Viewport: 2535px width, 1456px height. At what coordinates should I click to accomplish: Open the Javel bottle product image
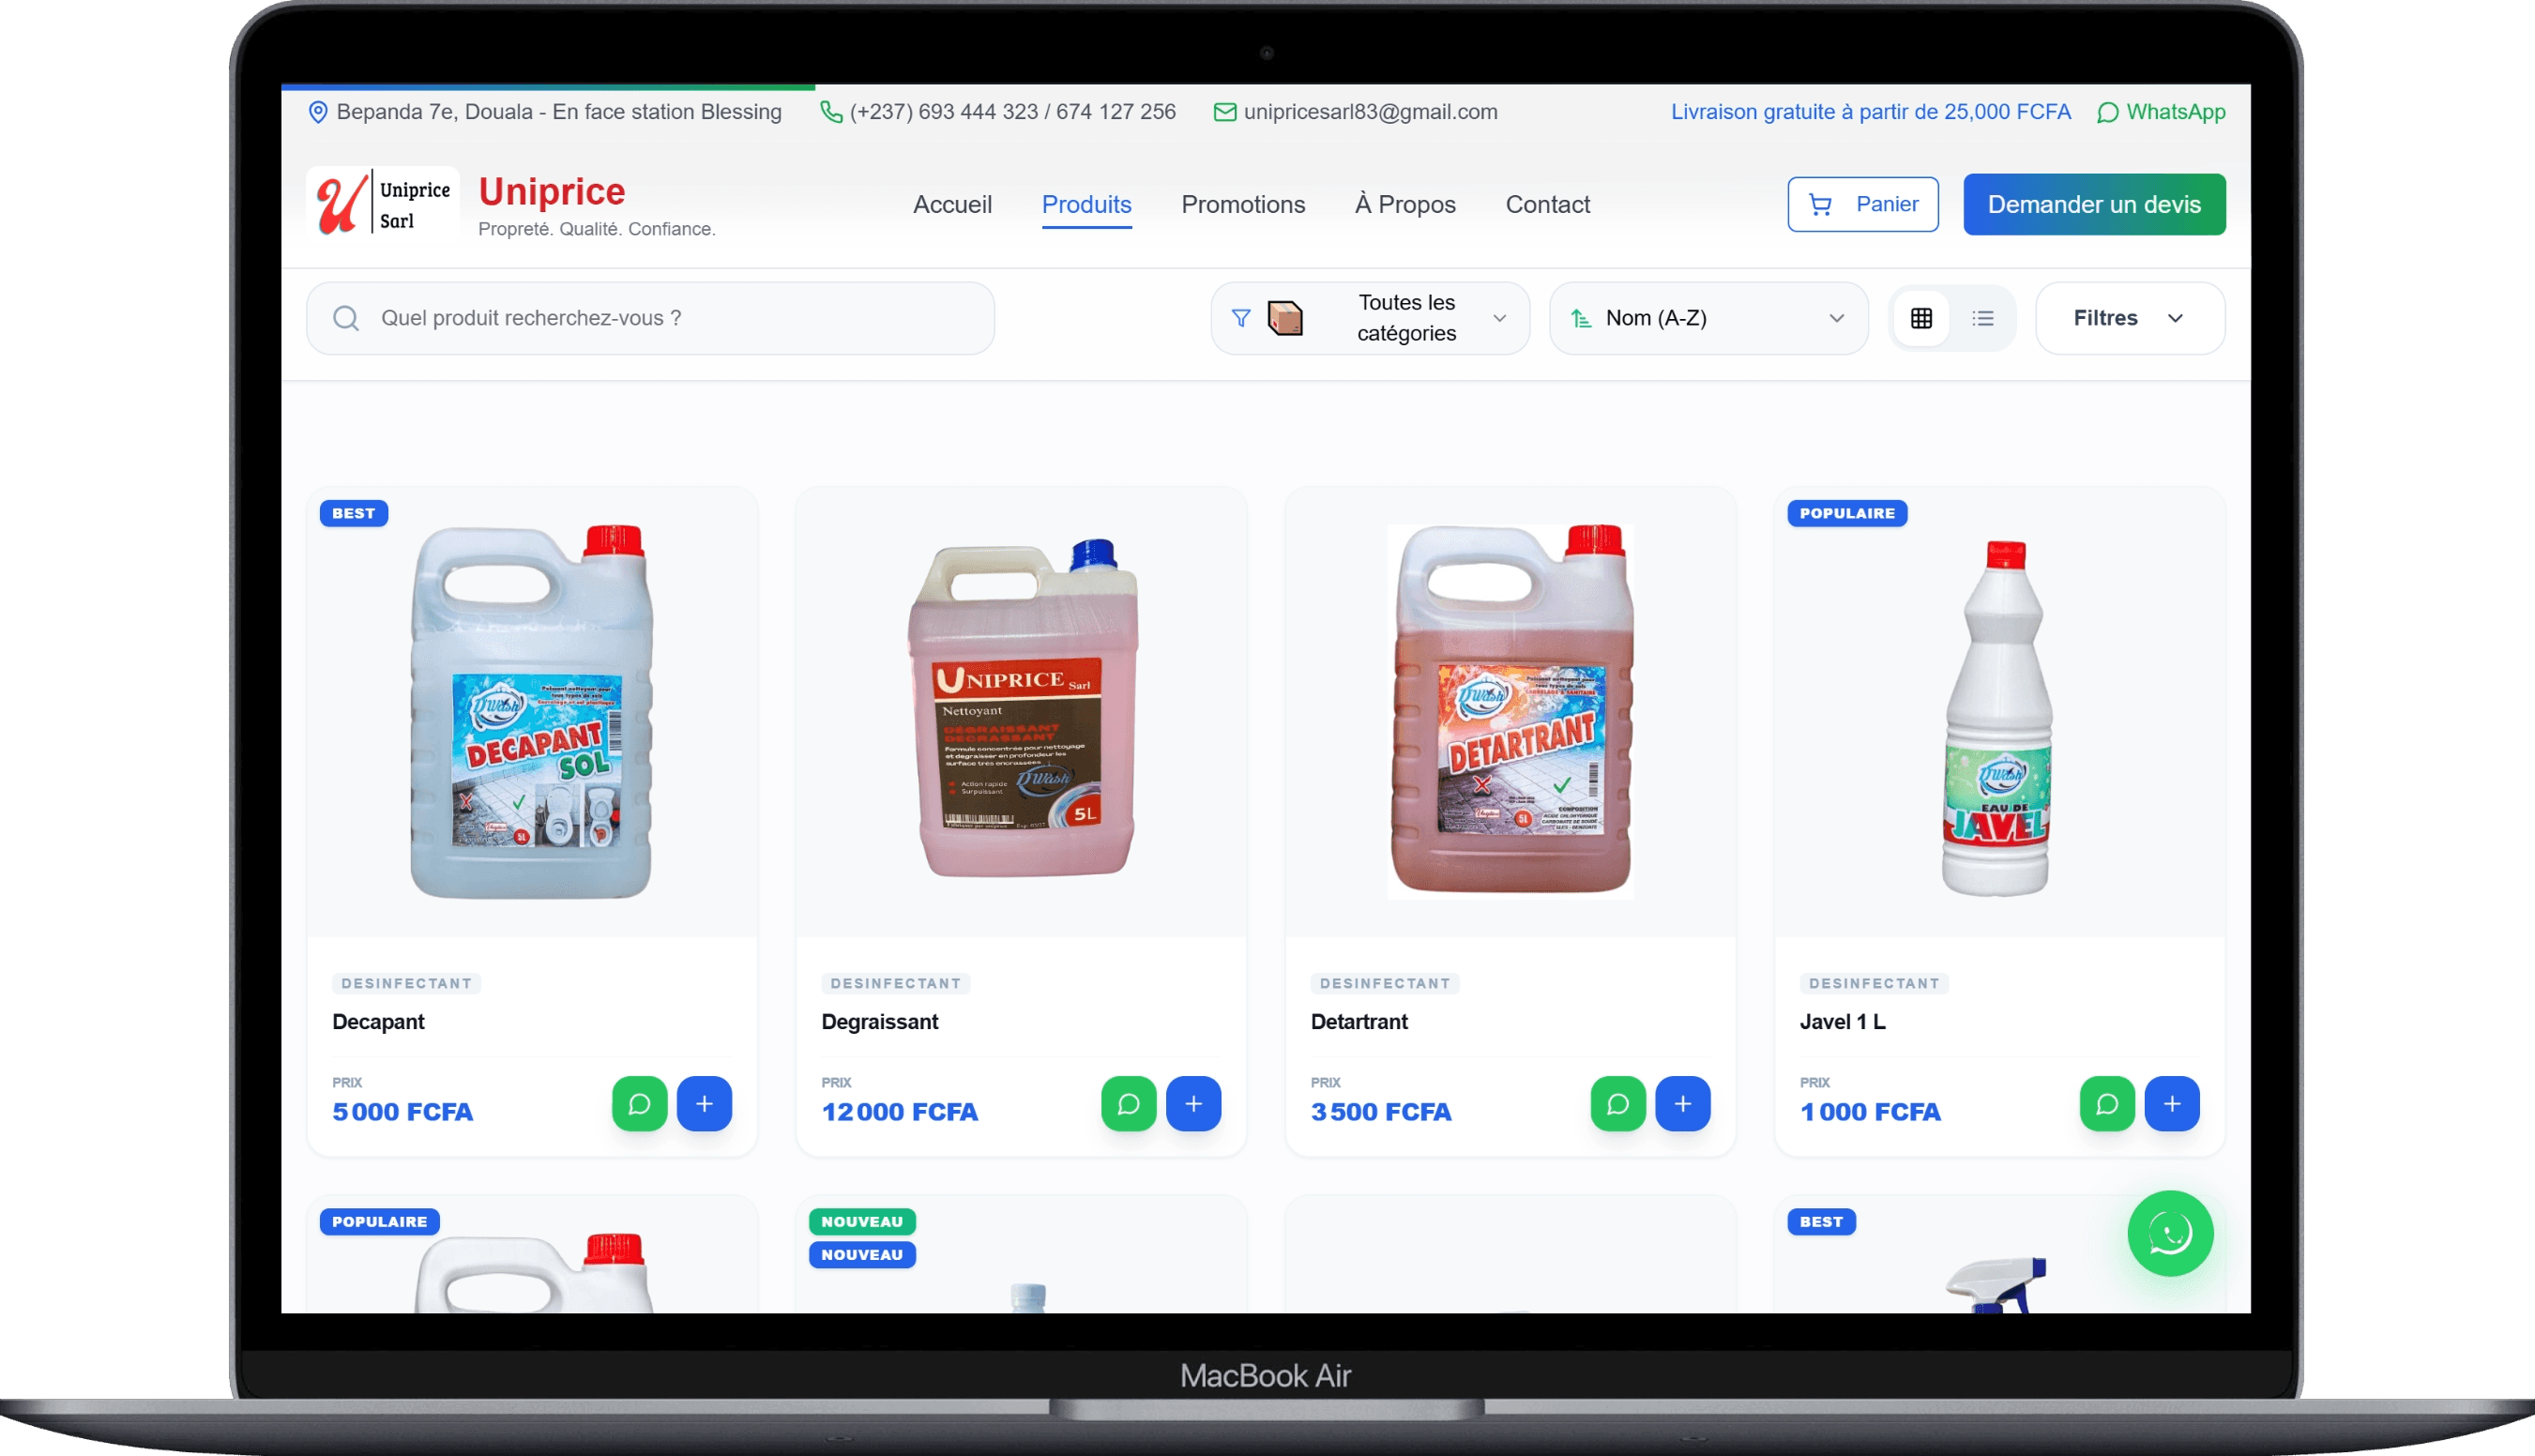click(x=1997, y=718)
